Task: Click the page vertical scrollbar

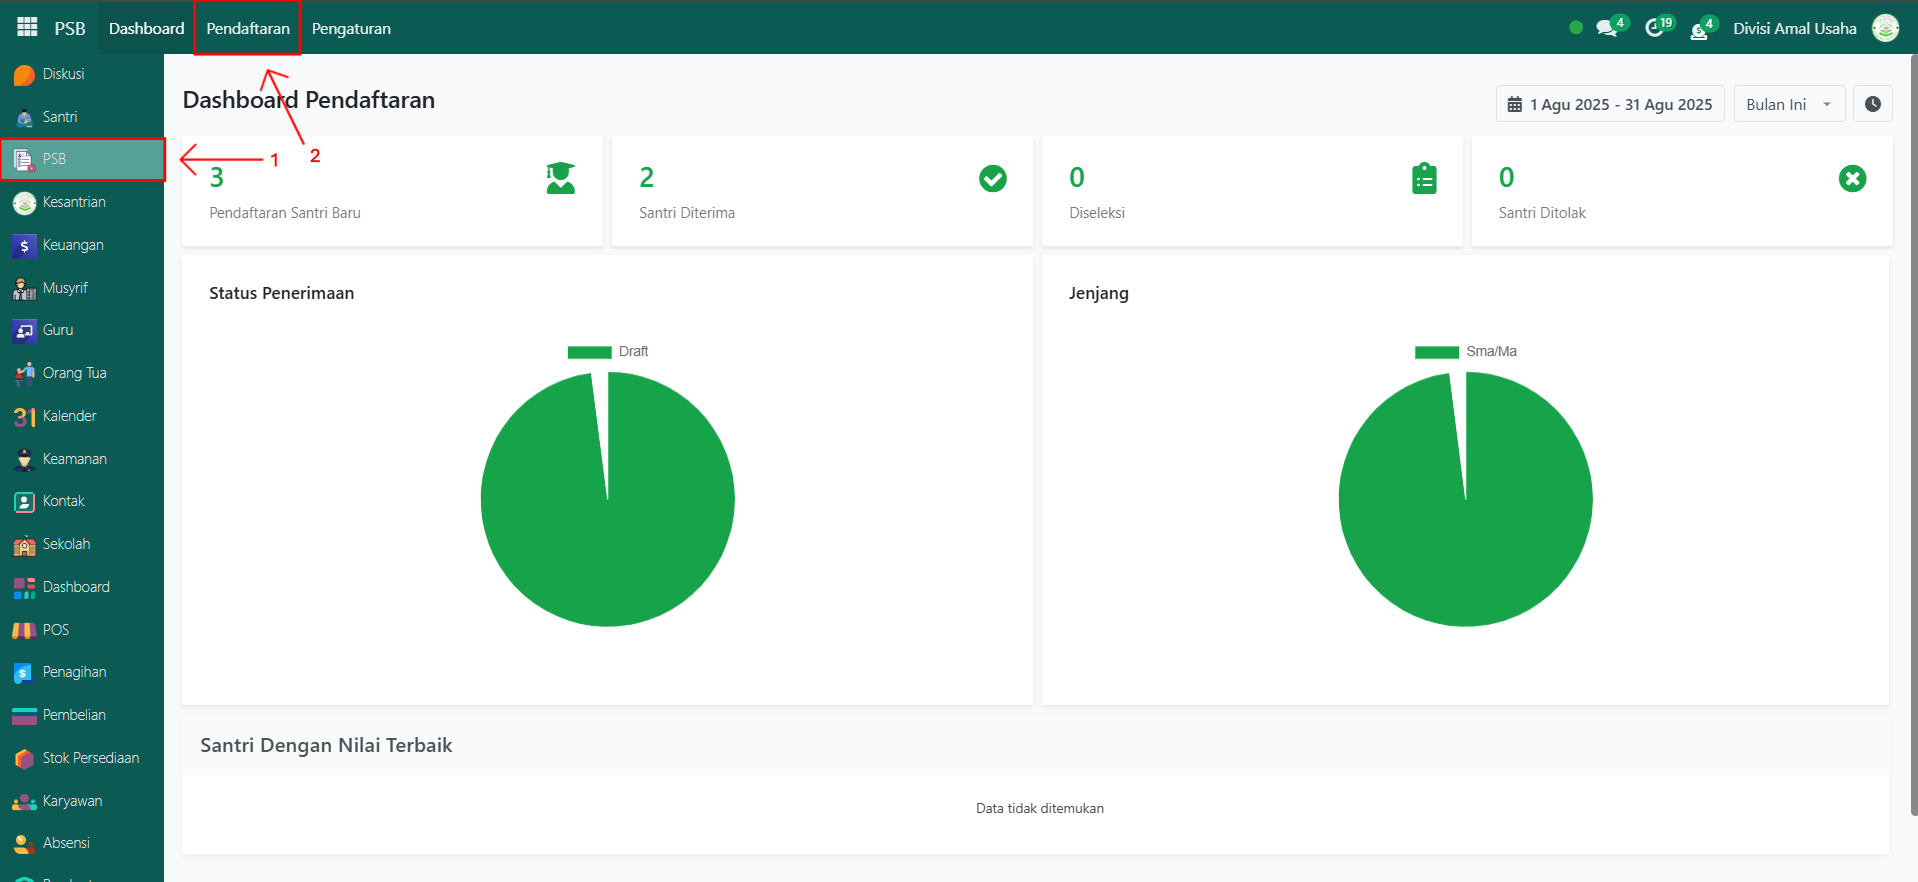Action: [x=1912, y=400]
